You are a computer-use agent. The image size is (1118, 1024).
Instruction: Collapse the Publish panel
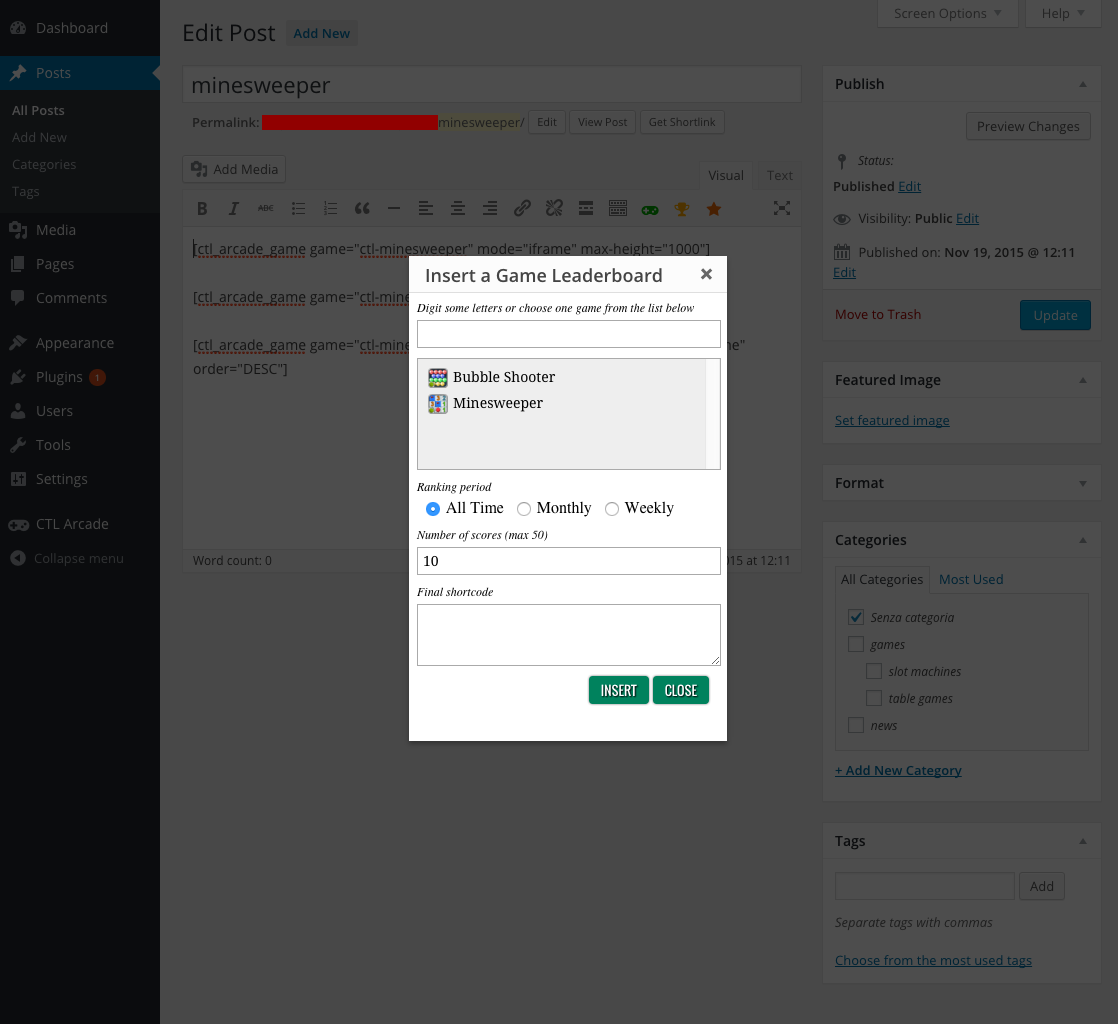tap(1081, 84)
